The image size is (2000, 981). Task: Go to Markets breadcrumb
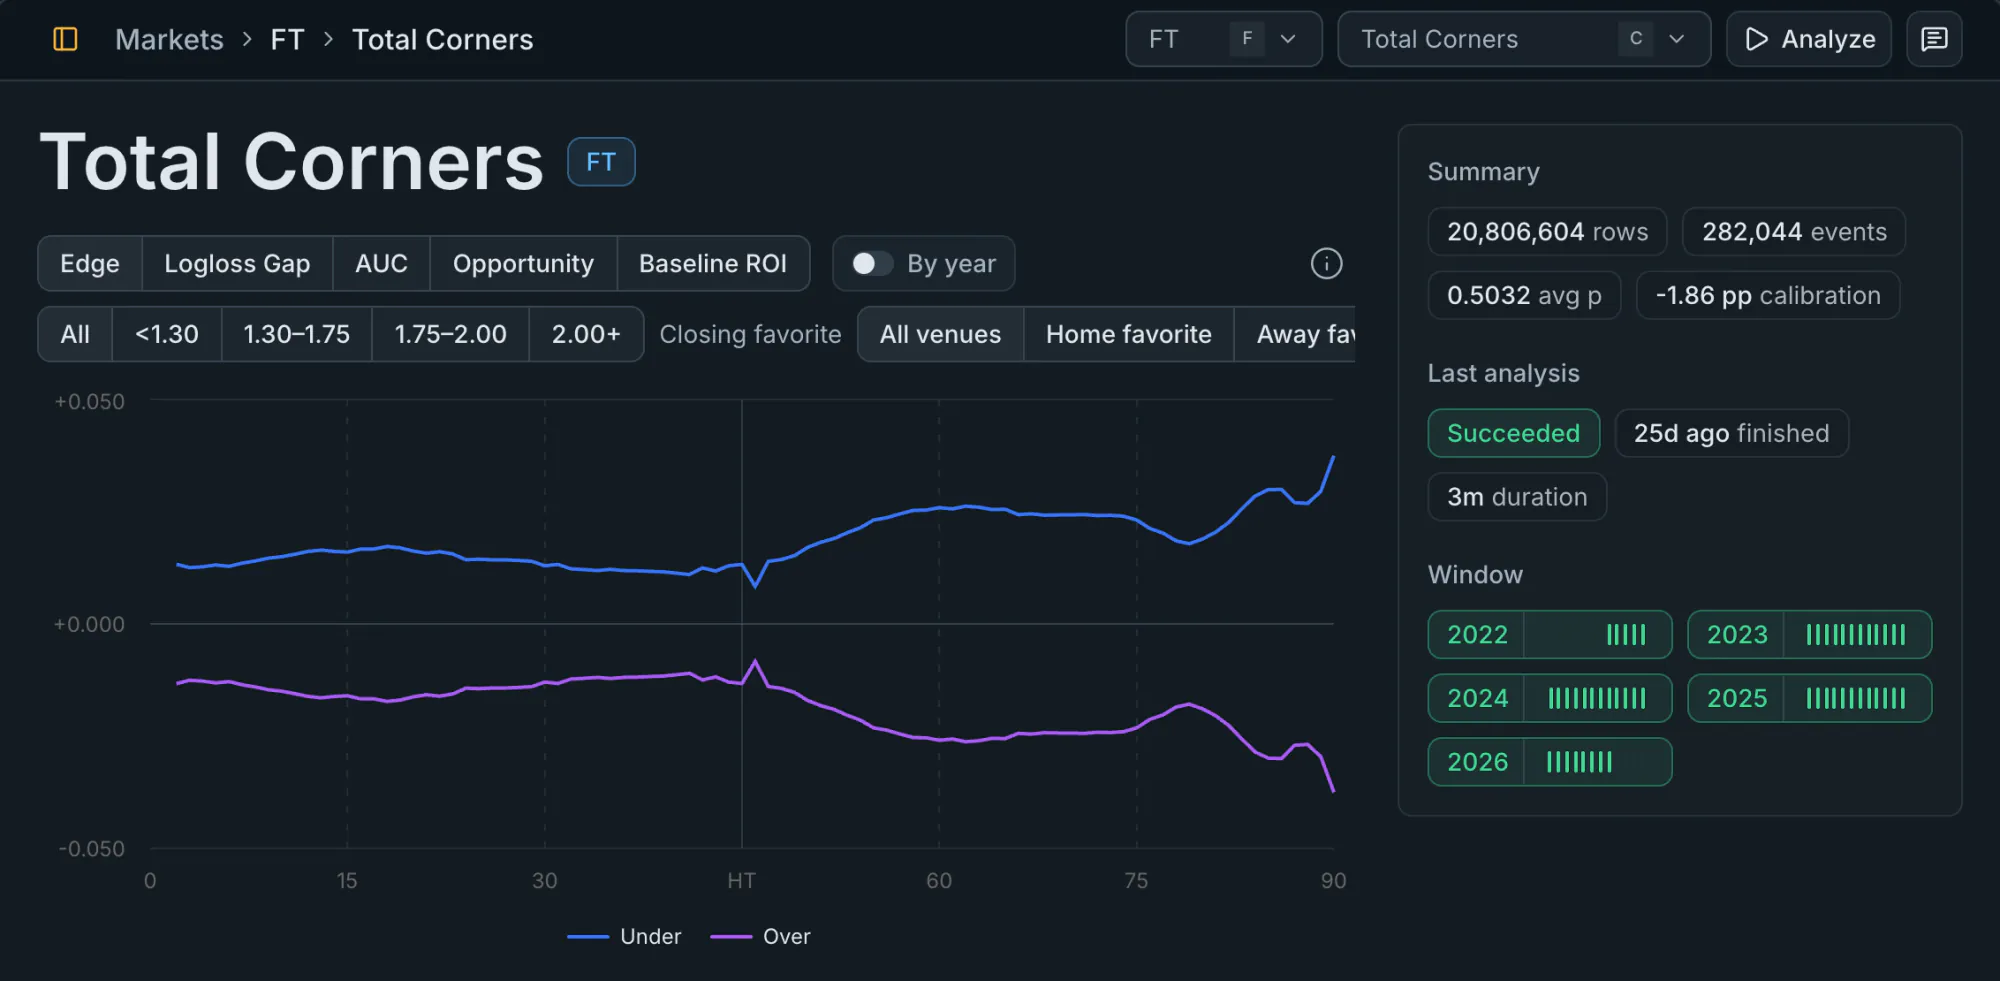[x=170, y=39]
